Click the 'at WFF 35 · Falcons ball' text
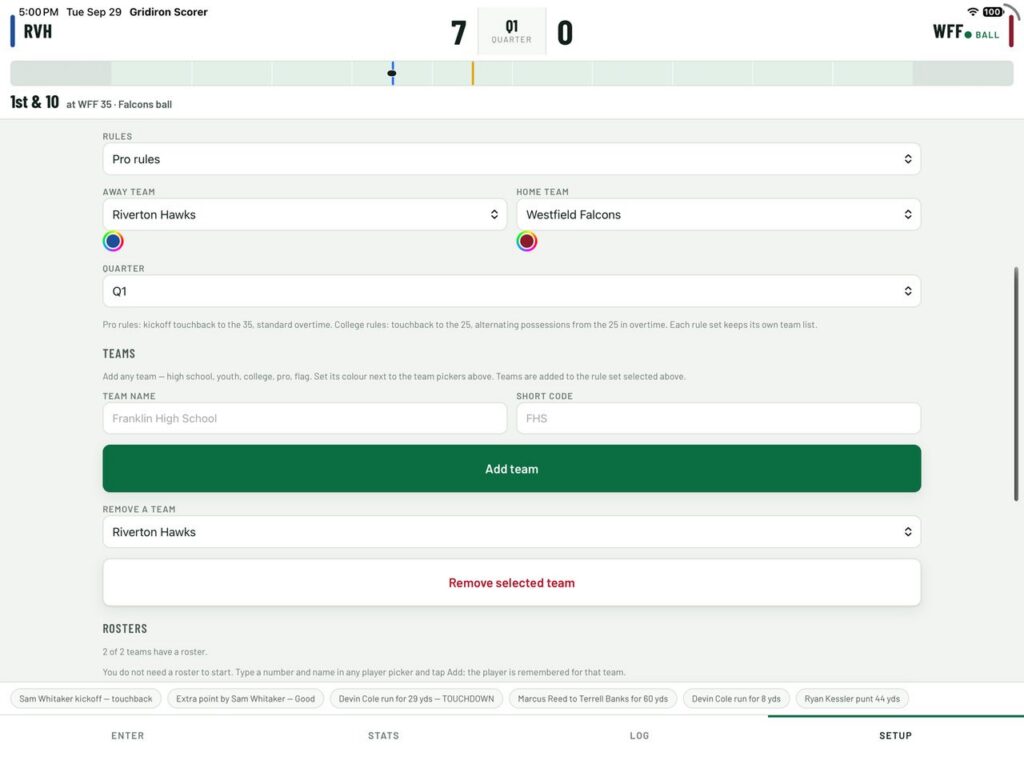The image size is (1024, 768). pyautogui.click(x=119, y=104)
